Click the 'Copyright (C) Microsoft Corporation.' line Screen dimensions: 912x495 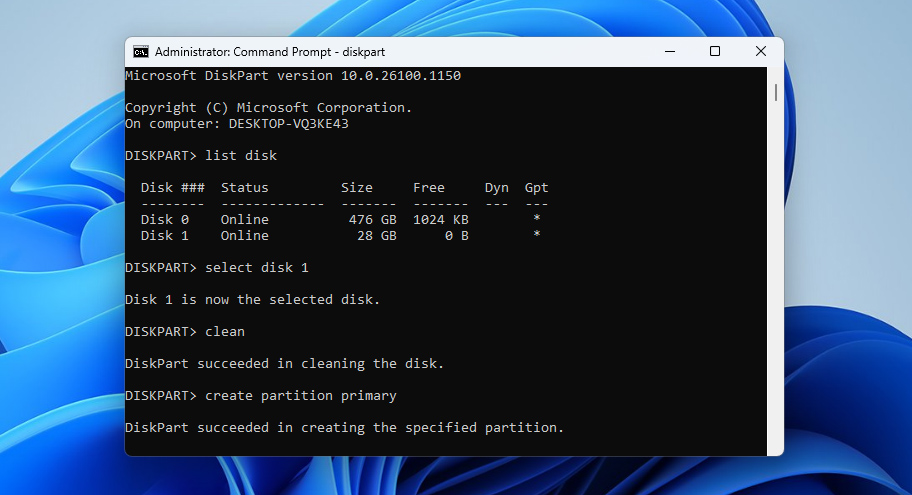pyautogui.click(x=269, y=108)
